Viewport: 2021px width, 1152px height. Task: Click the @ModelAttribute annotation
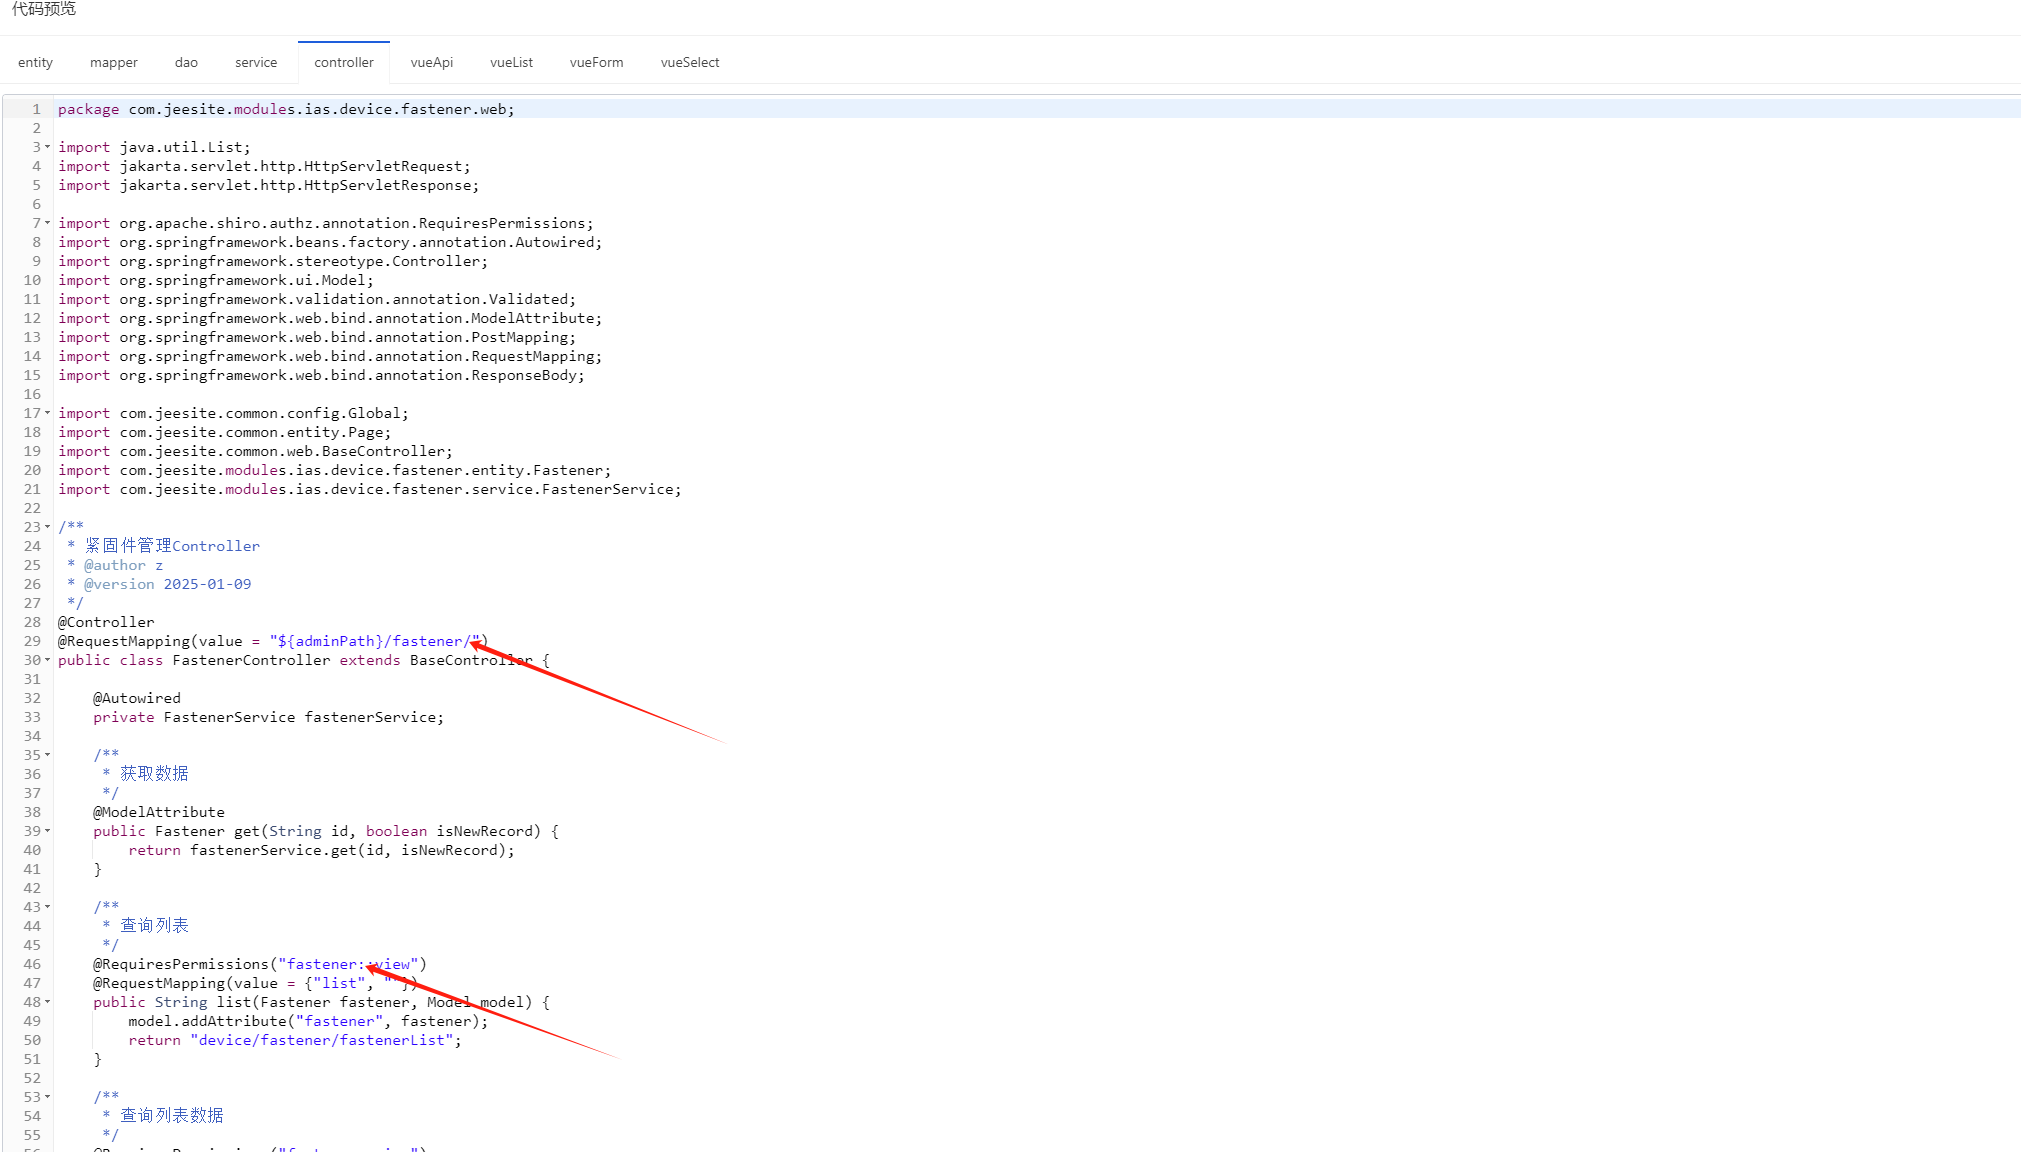point(159,812)
